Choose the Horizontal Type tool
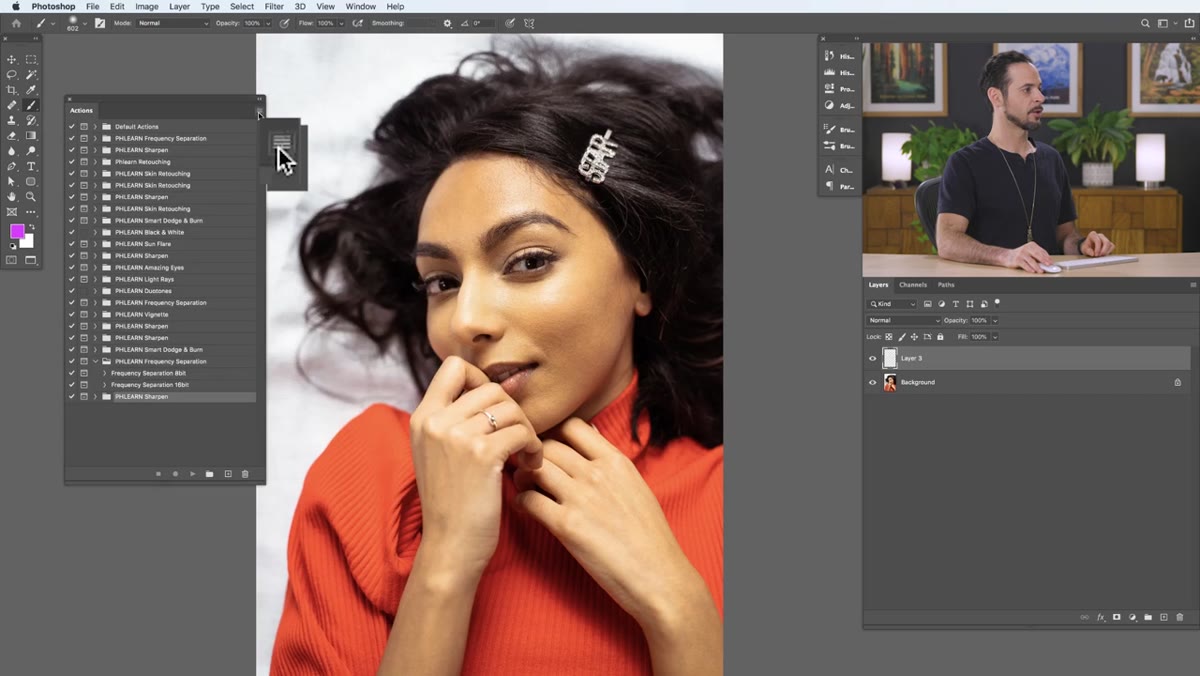Image resolution: width=1200 pixels, height=676 pixels. pyautogui.click(x=31, y=166)
